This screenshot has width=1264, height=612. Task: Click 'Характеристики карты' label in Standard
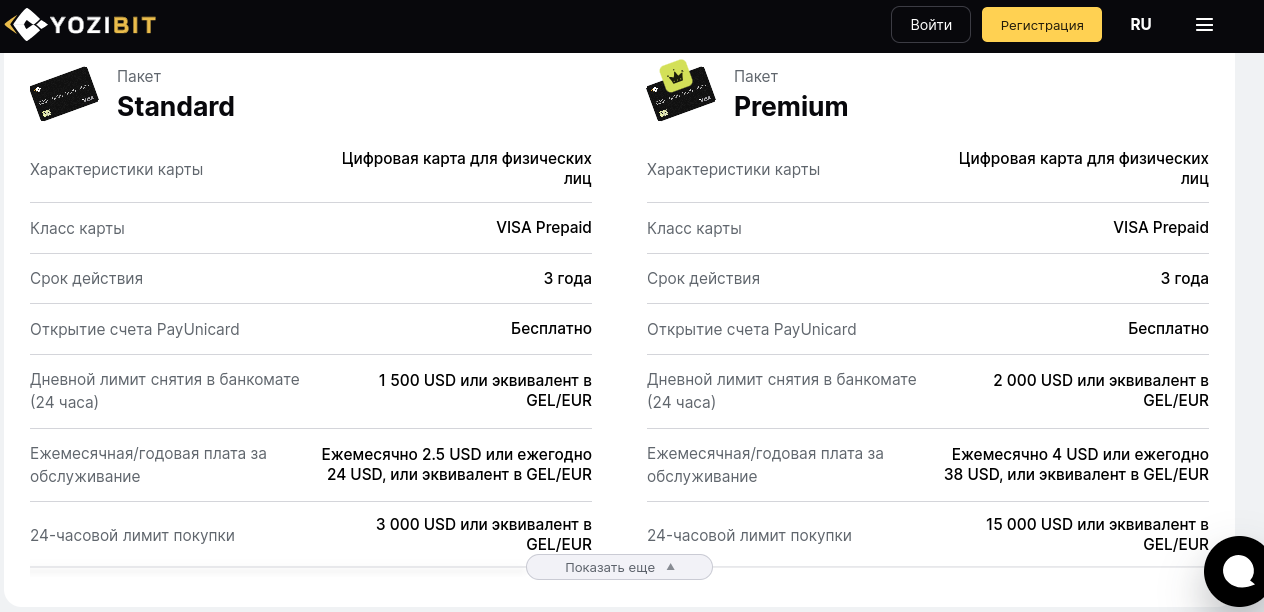(x=117, y=169)
